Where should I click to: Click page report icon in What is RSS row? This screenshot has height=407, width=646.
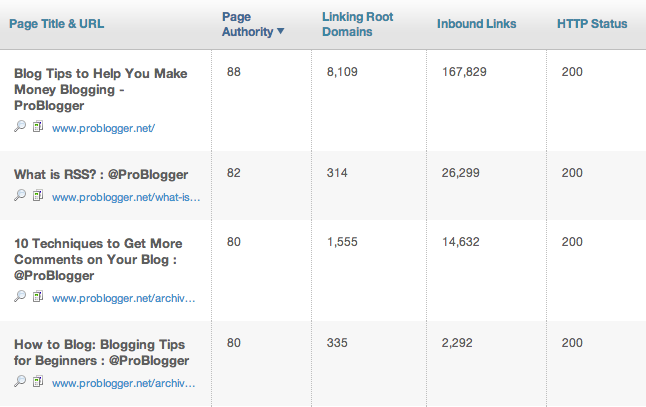click(38, 195)
